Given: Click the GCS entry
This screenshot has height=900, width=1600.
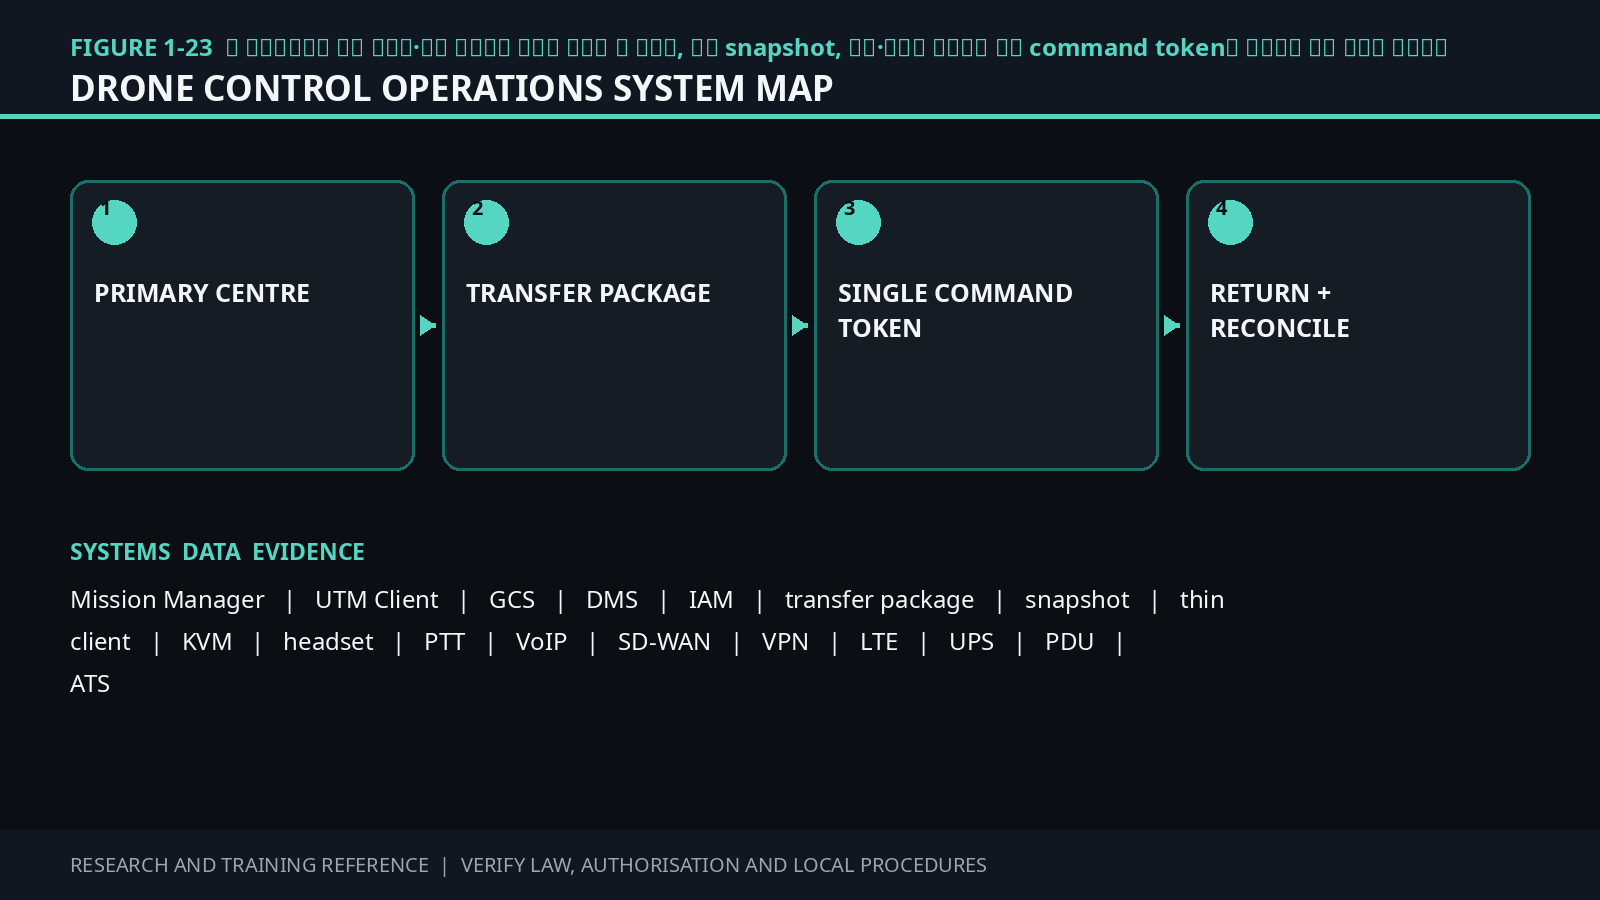Looking at the screenshot, I should 512,600.
